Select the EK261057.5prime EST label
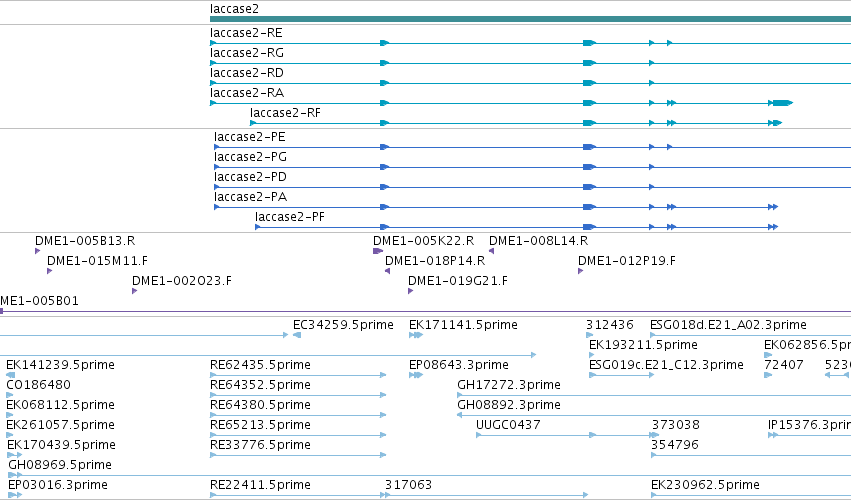This screenshot has height=500, width=851. pyautogui.click(x=60, y=426)
